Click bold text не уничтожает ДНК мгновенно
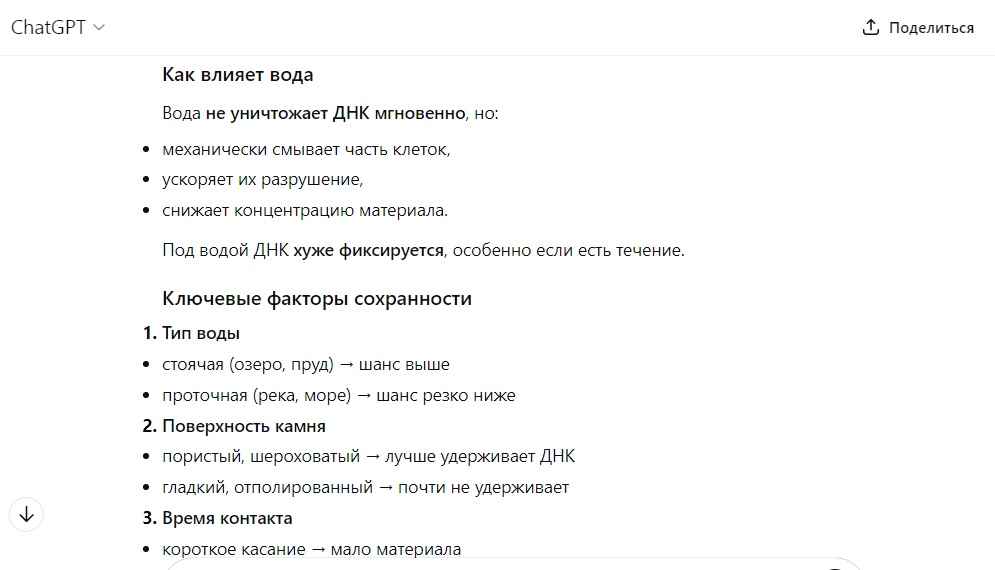This screenshot has width=995, height=570. tap(335, 113)
